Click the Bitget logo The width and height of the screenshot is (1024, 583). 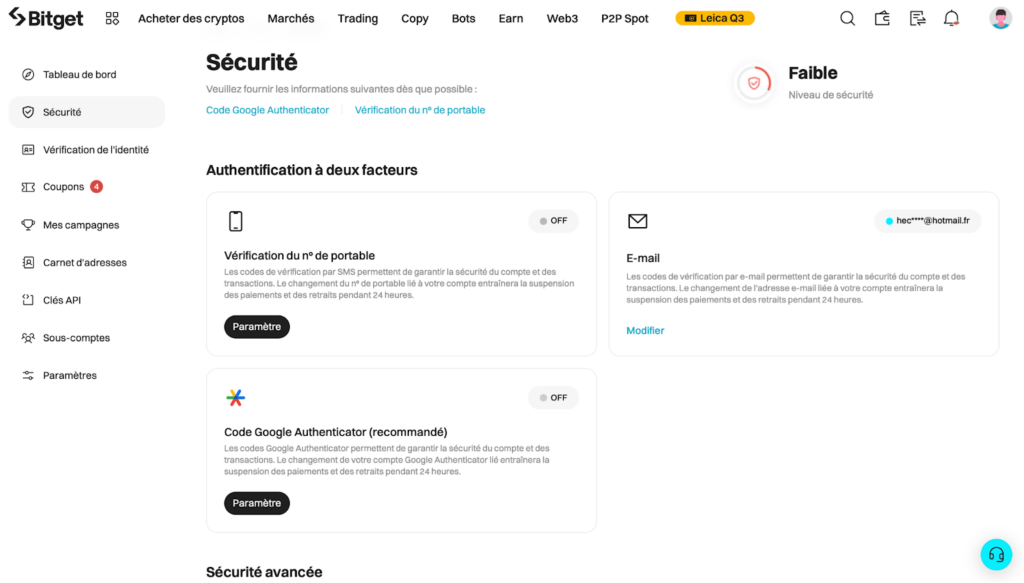[46, 17]
